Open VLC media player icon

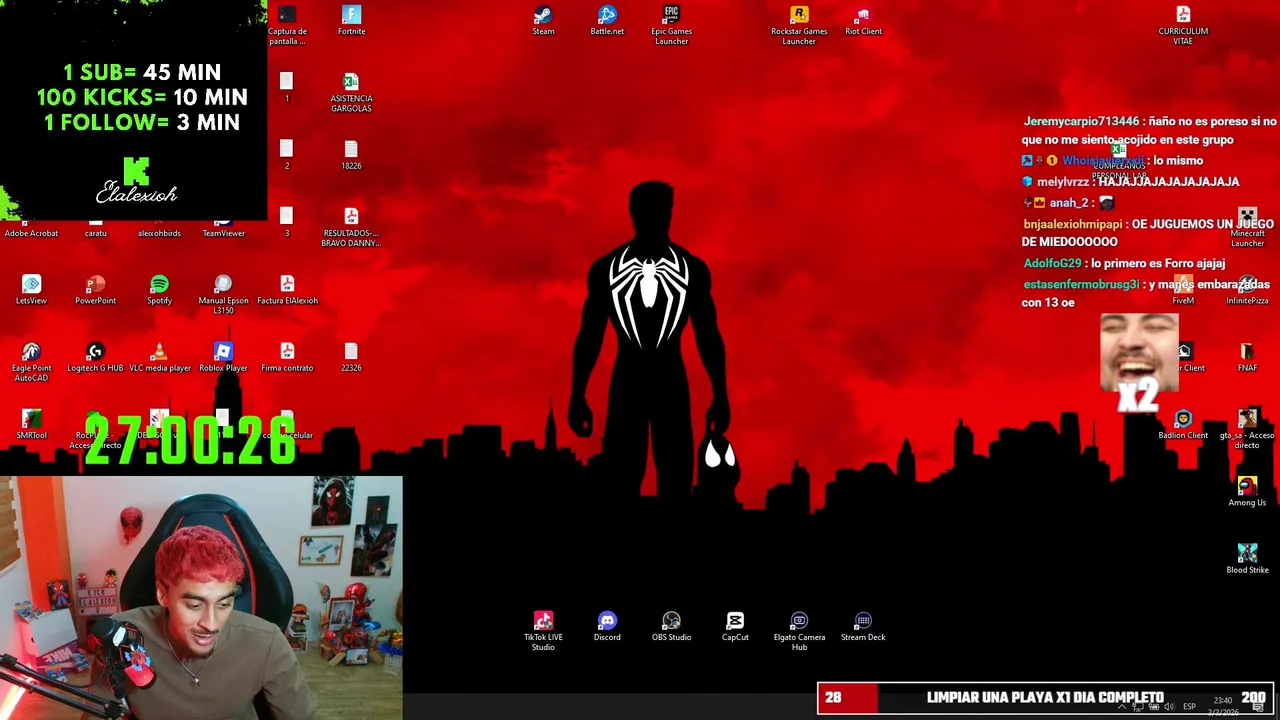point(159,357)
